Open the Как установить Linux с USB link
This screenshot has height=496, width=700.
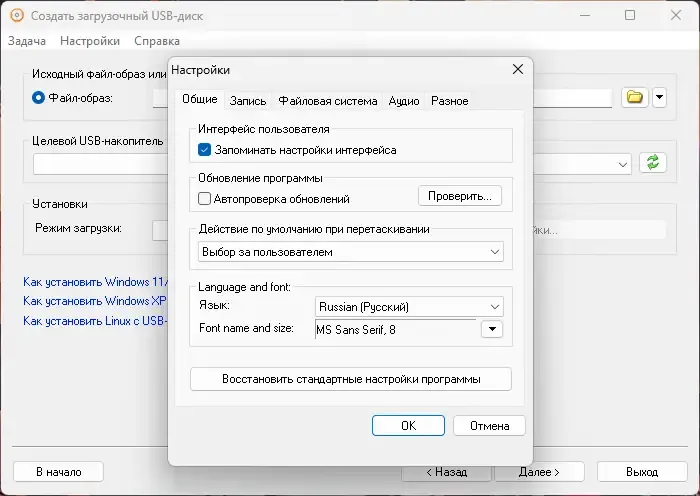[x=96, y=321]
